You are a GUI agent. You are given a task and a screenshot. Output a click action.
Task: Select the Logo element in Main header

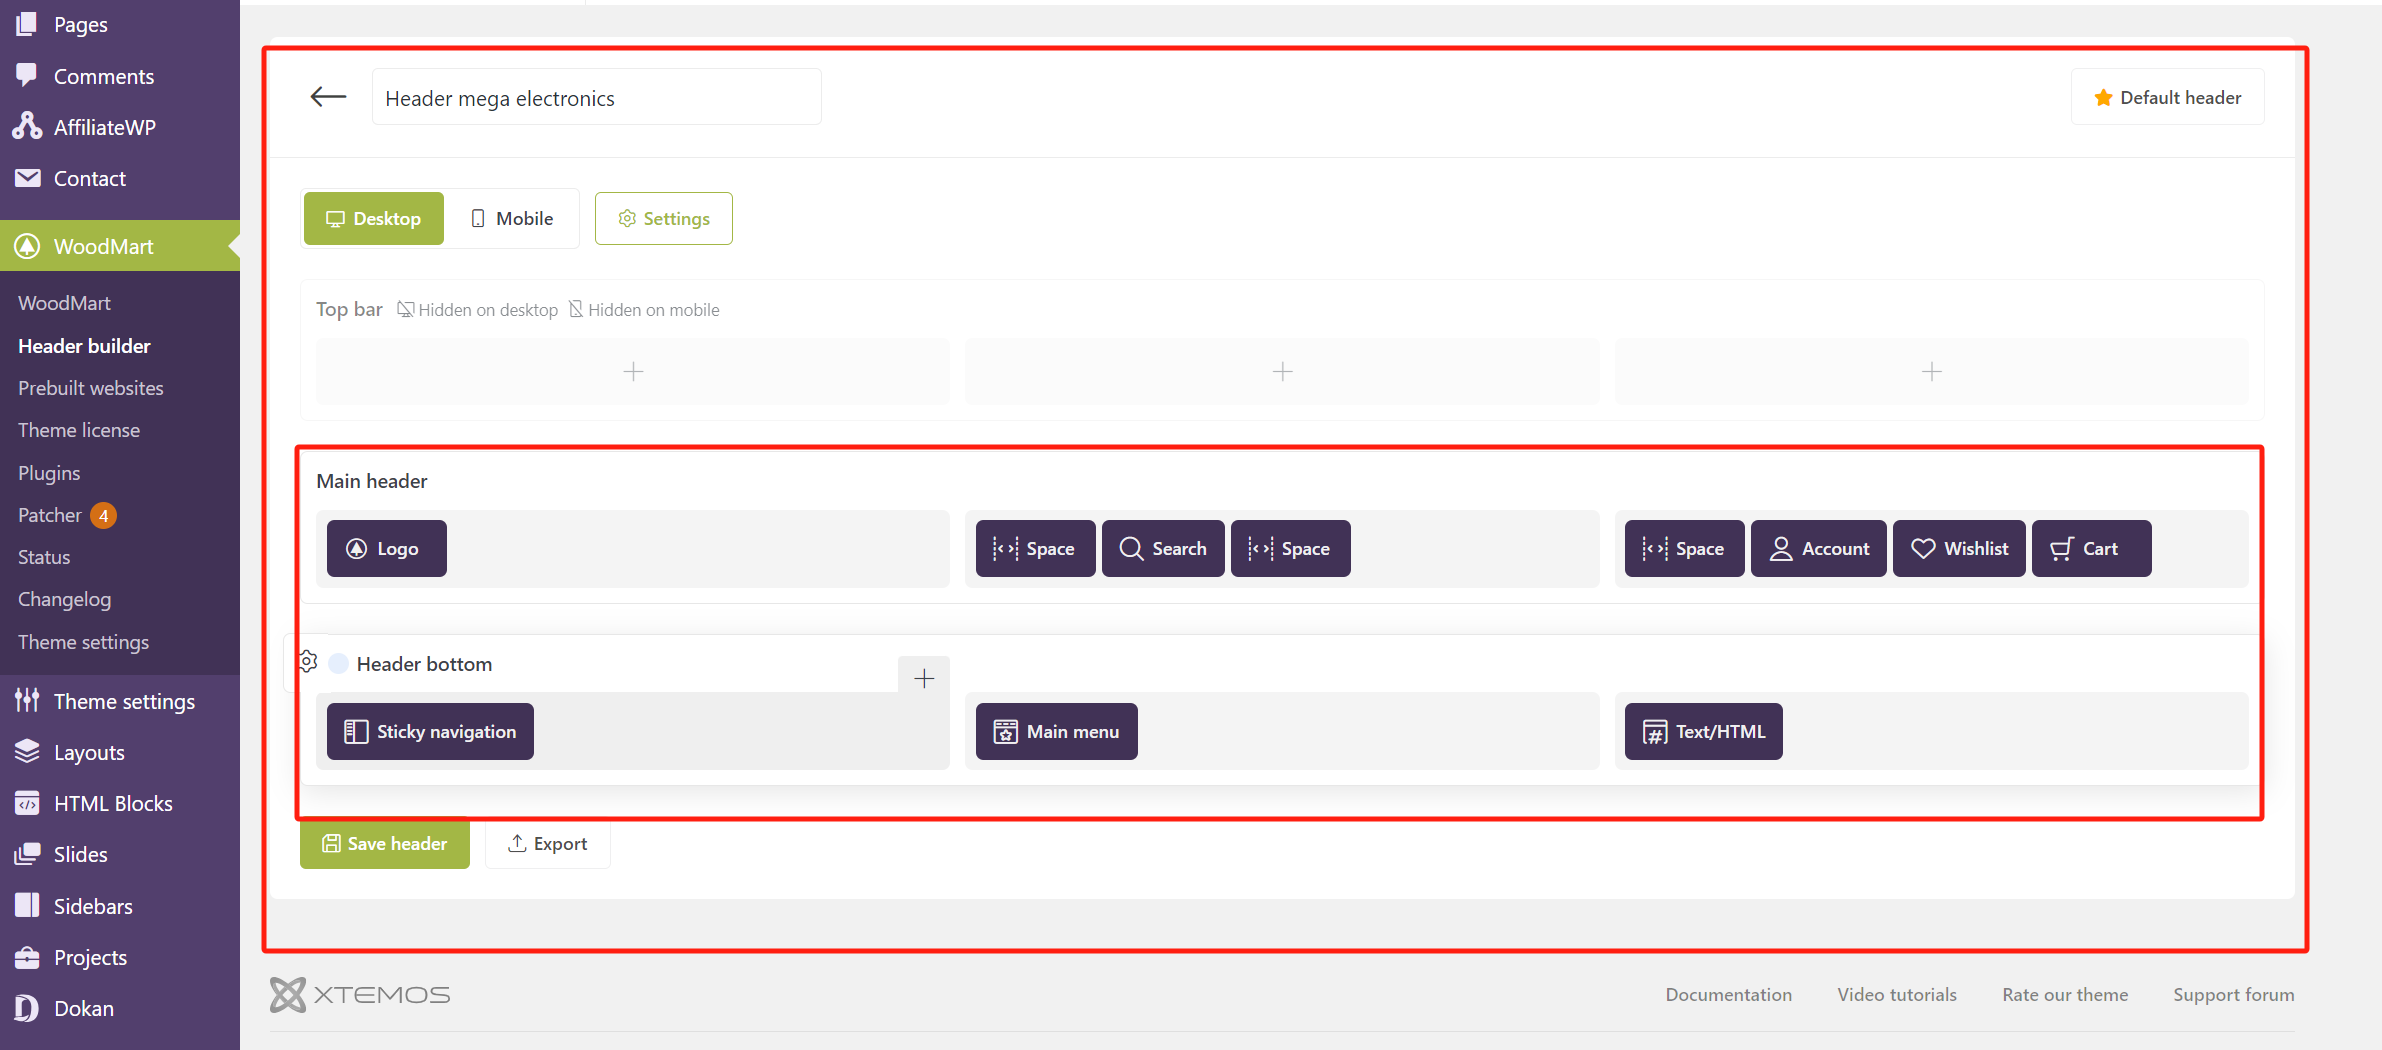386,549
